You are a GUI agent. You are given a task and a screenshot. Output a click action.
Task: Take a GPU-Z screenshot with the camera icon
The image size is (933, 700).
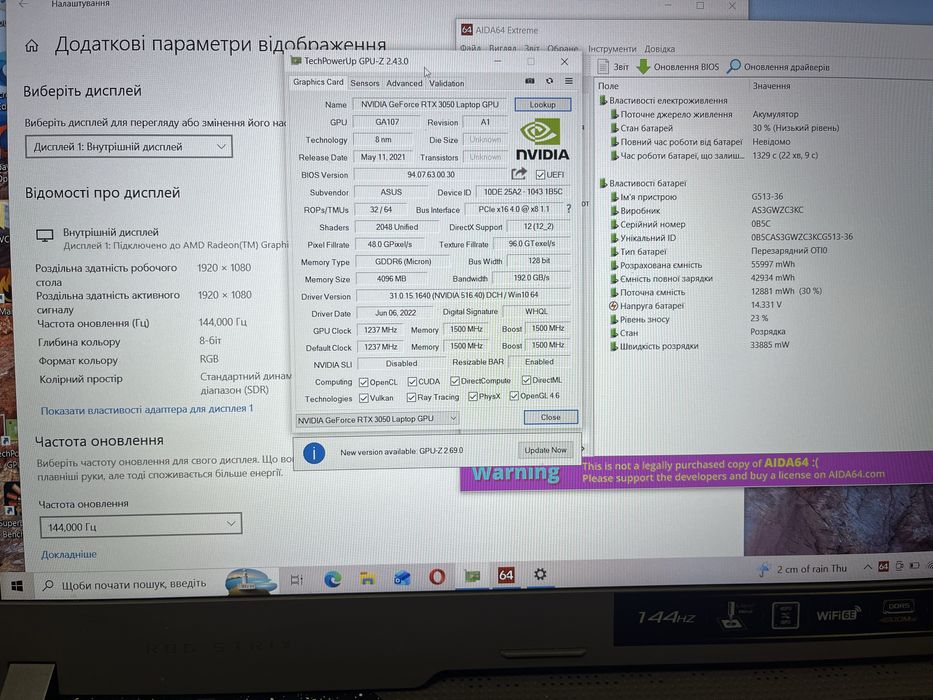point(530,81)
